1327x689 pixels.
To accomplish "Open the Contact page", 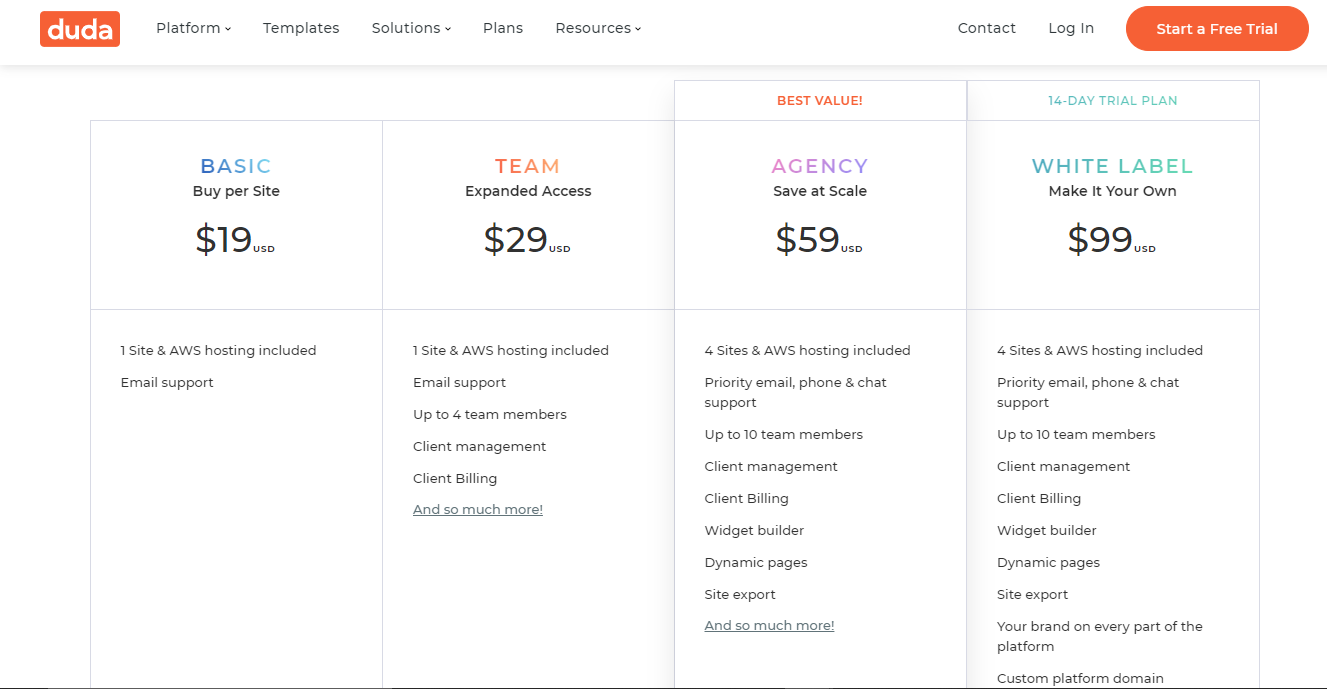I will (x=986, y=28).
